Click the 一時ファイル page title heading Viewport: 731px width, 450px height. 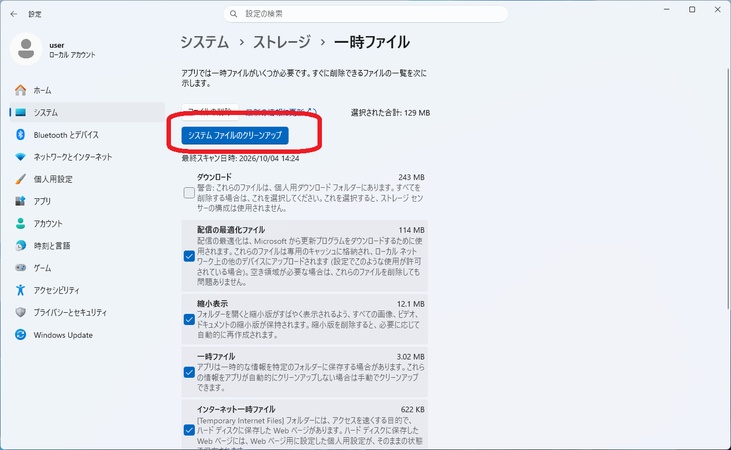coord(372,42)
